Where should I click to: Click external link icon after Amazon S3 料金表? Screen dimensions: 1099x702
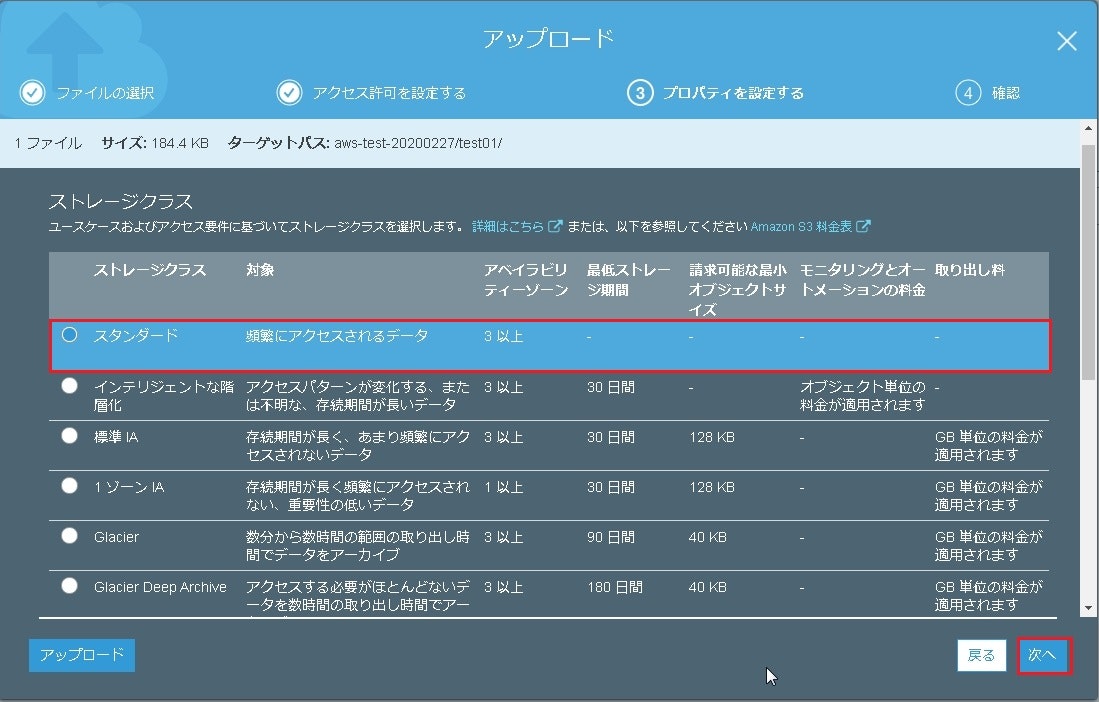pyautogui.click(x=864, y=226)
